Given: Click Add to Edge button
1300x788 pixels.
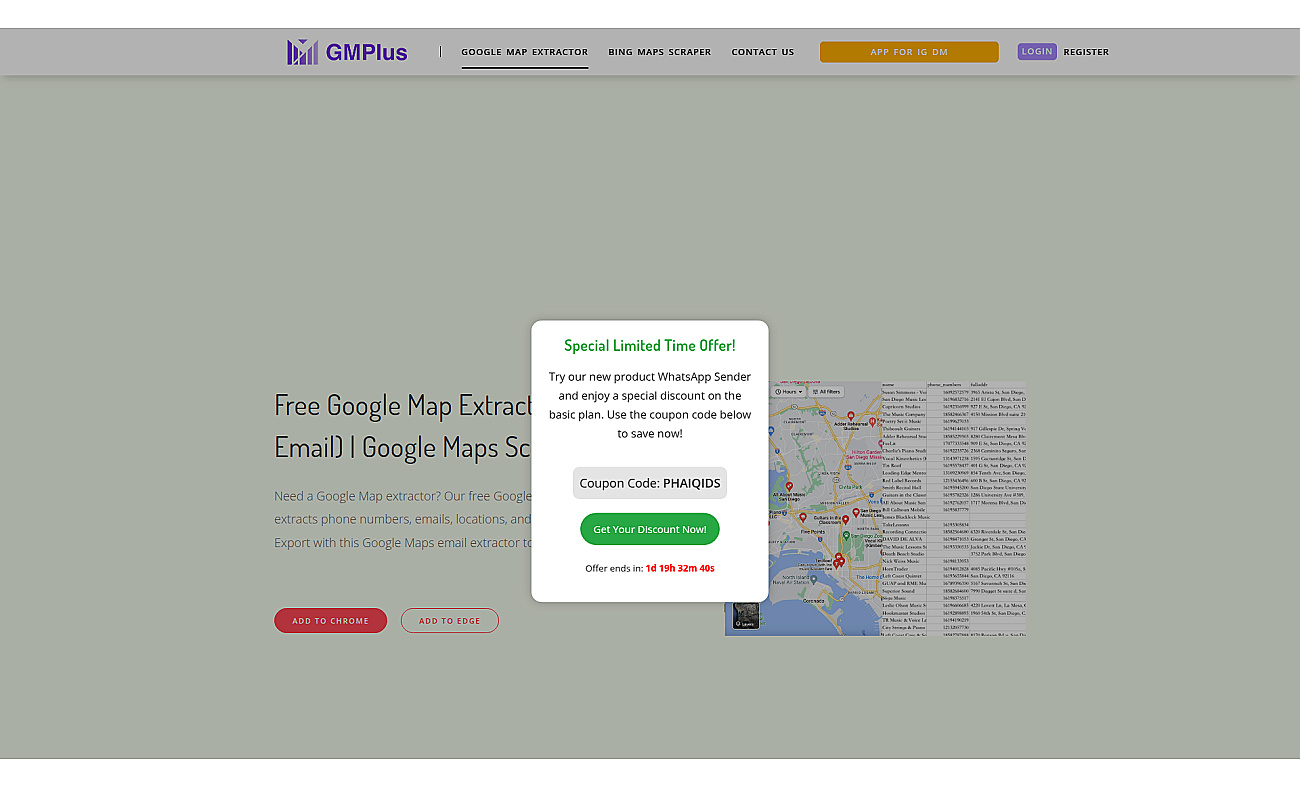Looking at the screenshot, I should [450, 621].
